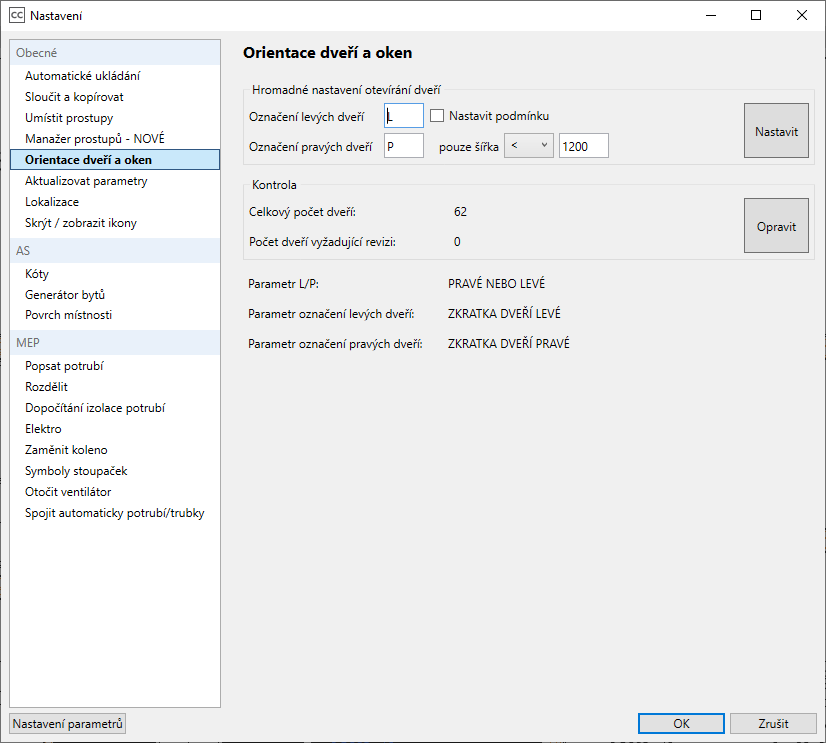The image size is (826, 743).
Task: Open Zaměnit koleno settings
Action: (x=115, y=450)
